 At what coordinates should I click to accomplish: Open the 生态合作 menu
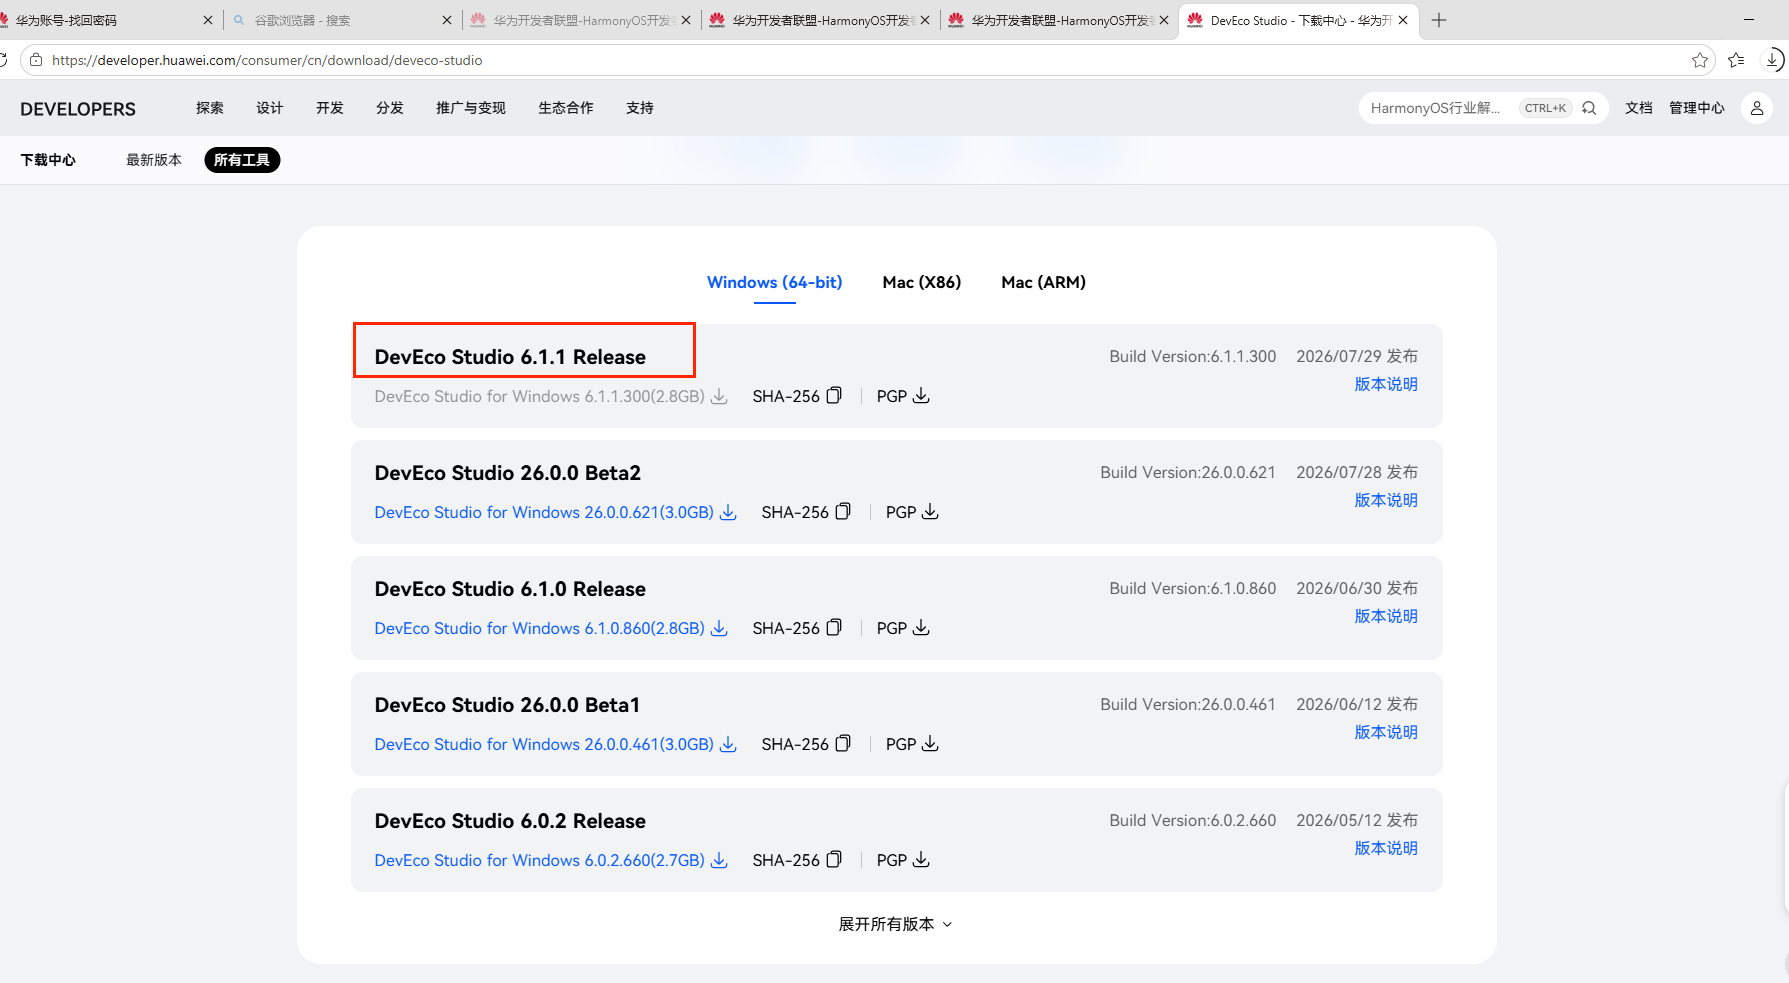[566, 108]
